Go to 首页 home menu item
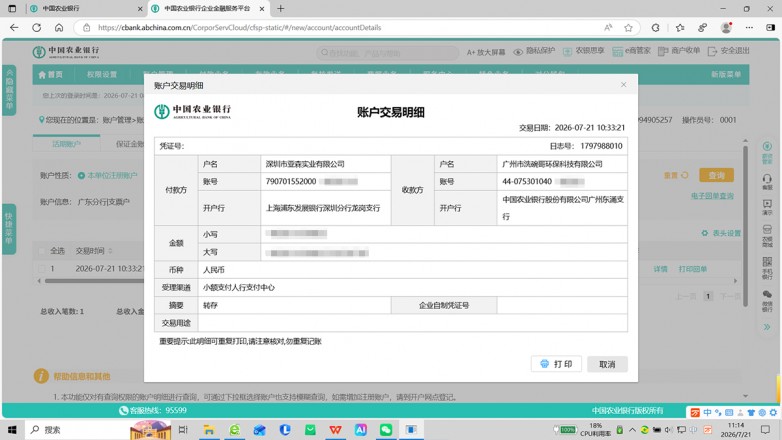Screen dimensions: 782x440 pos(51,74)
